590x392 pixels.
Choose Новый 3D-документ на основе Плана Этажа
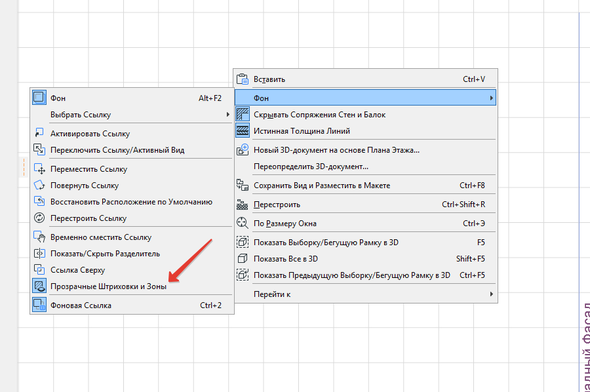click(365, 150)
